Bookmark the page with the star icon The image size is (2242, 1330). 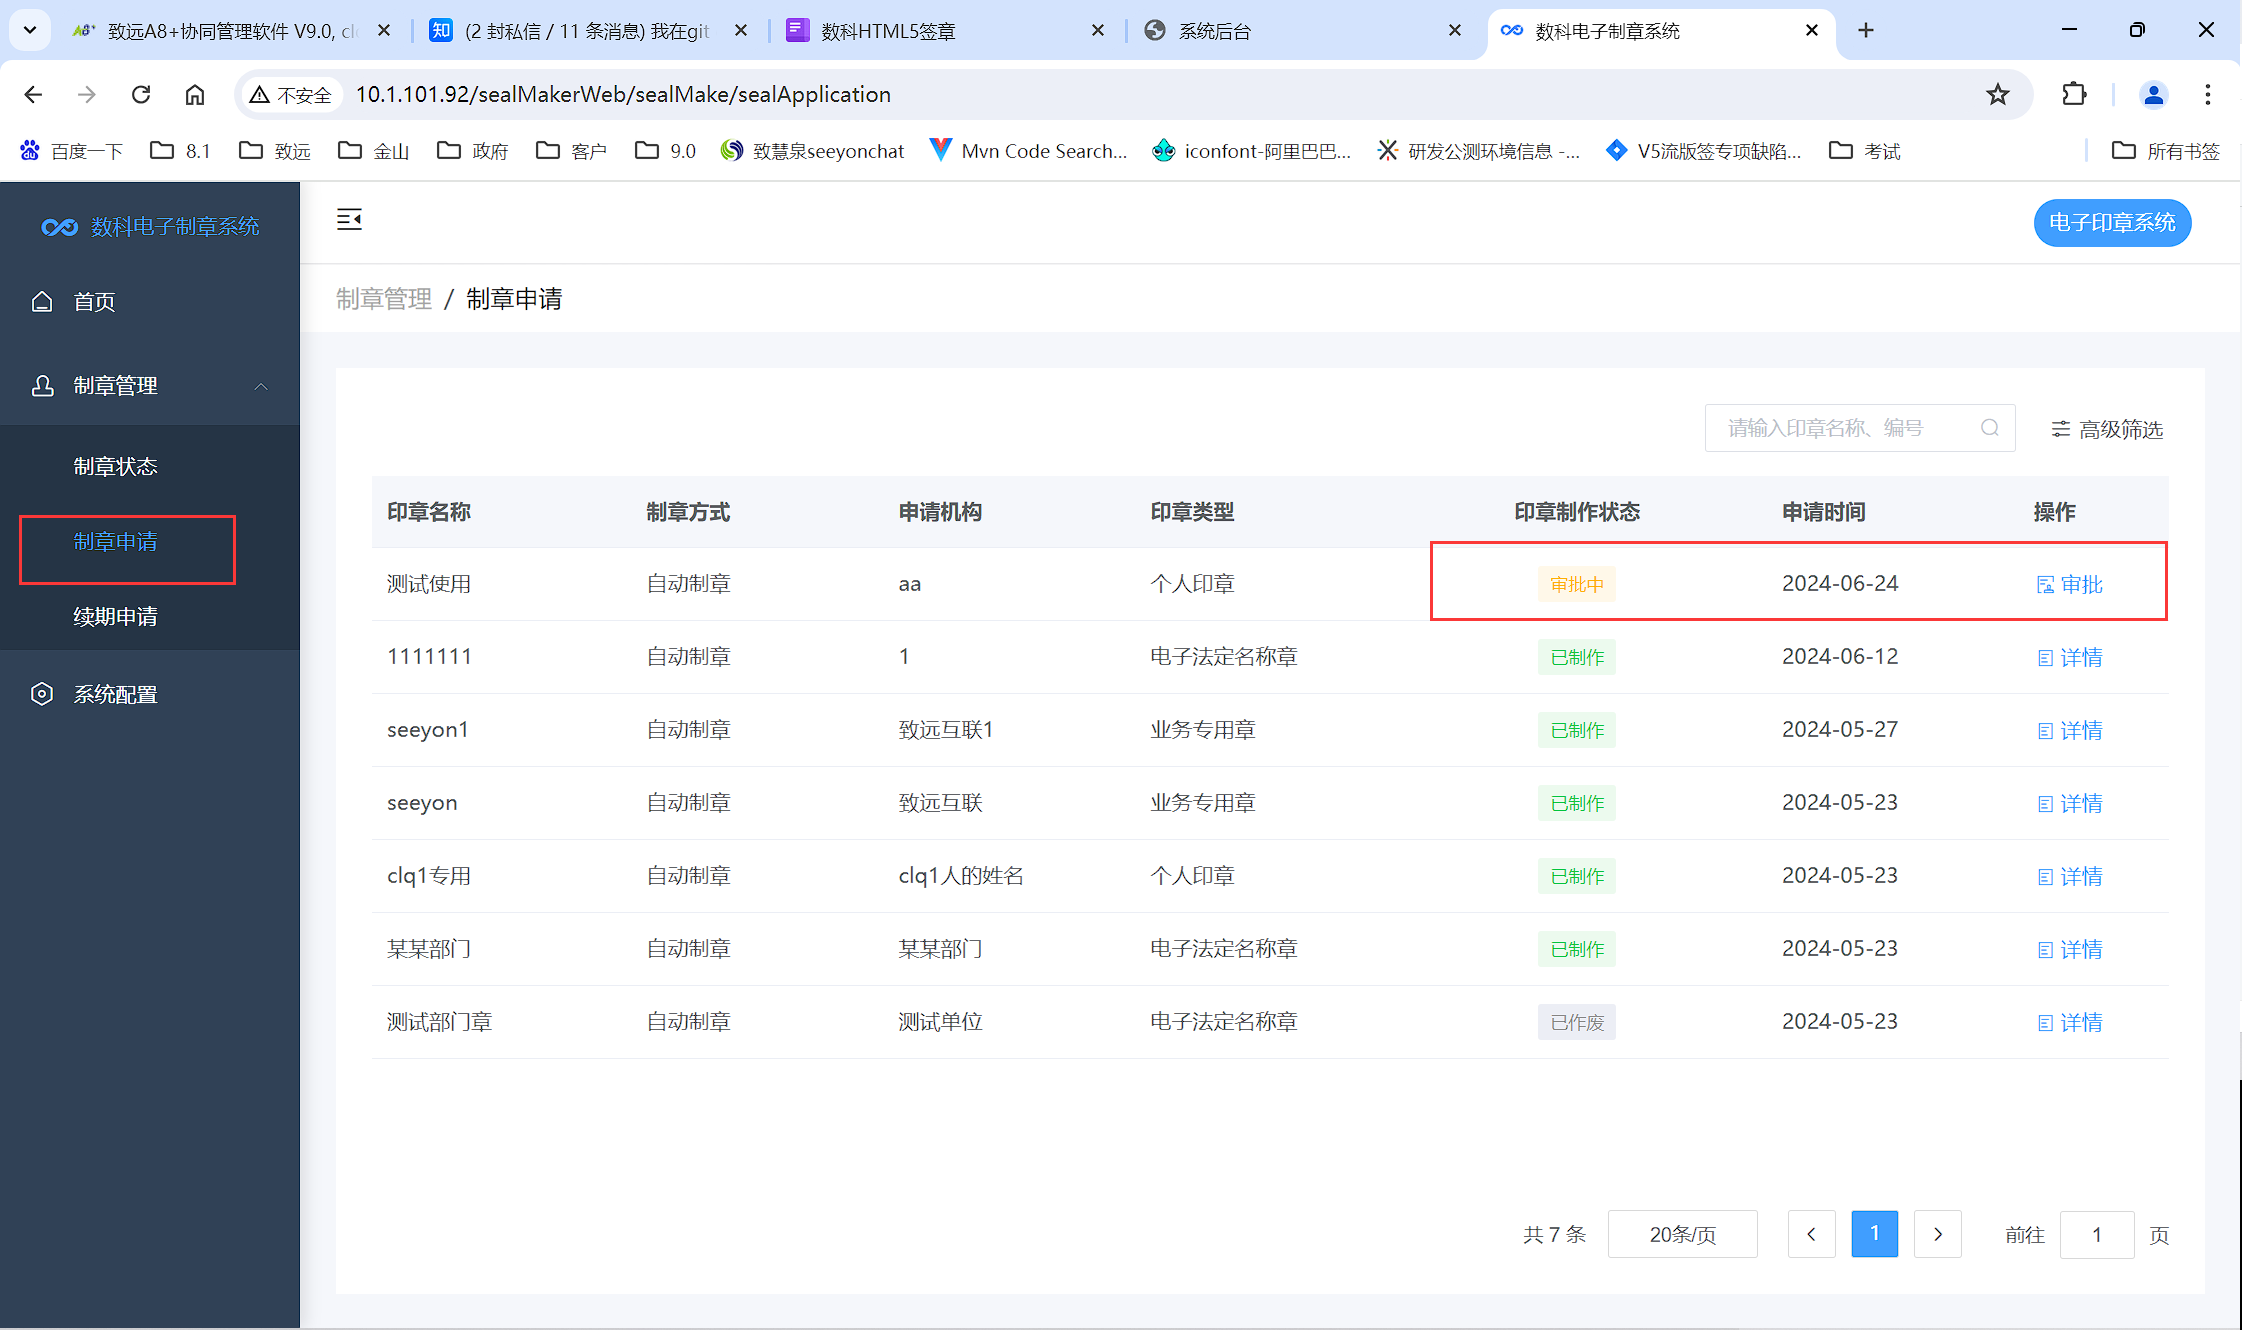[x=1997, y=94]
